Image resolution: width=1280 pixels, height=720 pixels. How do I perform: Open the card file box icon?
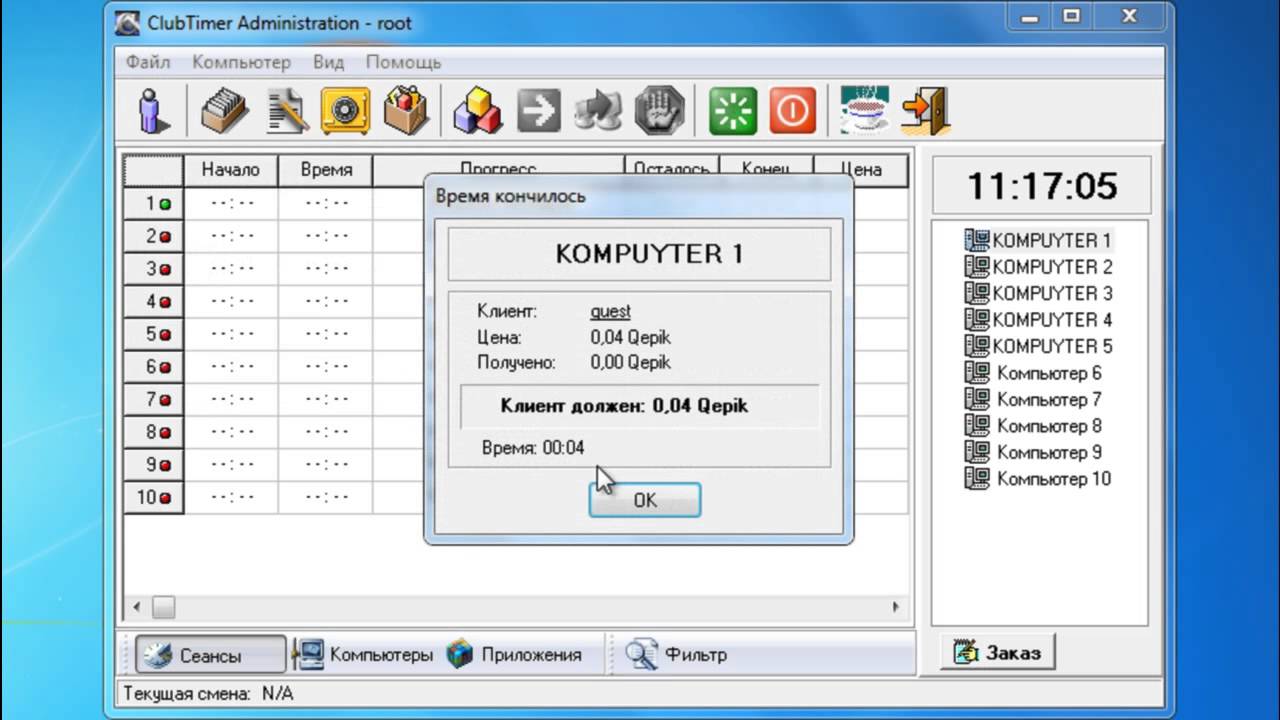click(x=225, y=110)
